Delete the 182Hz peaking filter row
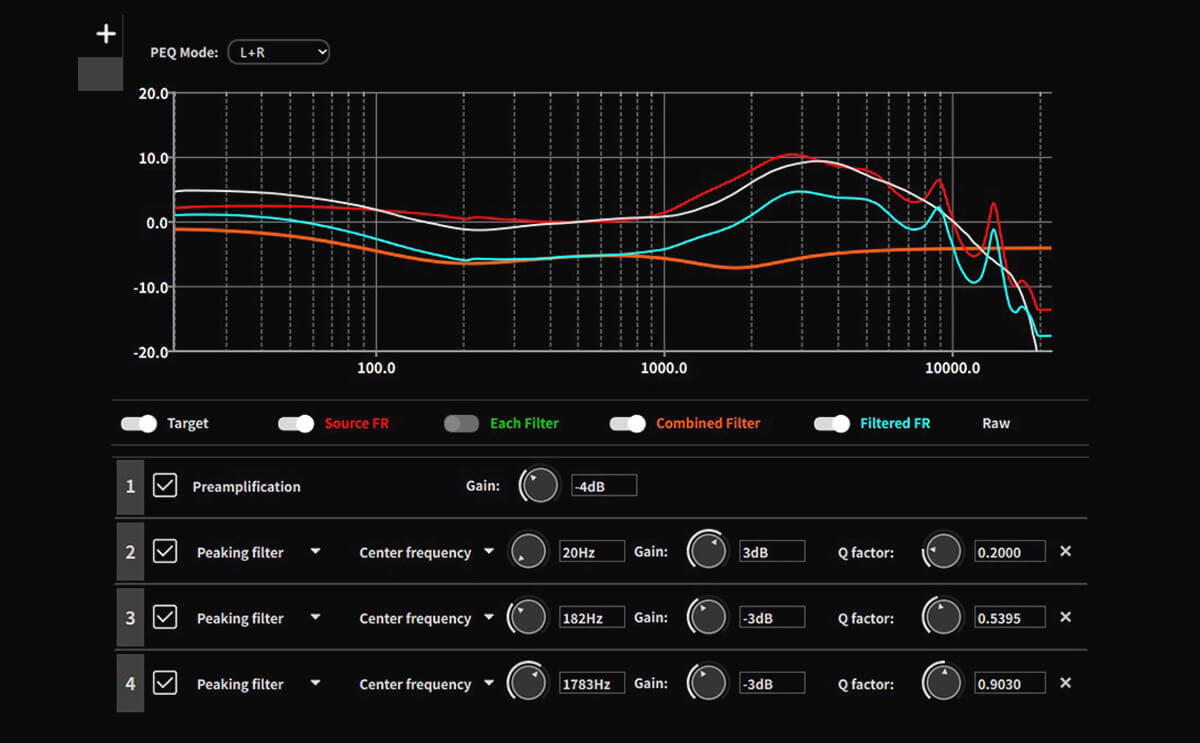This screenshot has width=1200, height=743. click(x=1065, y=617)
